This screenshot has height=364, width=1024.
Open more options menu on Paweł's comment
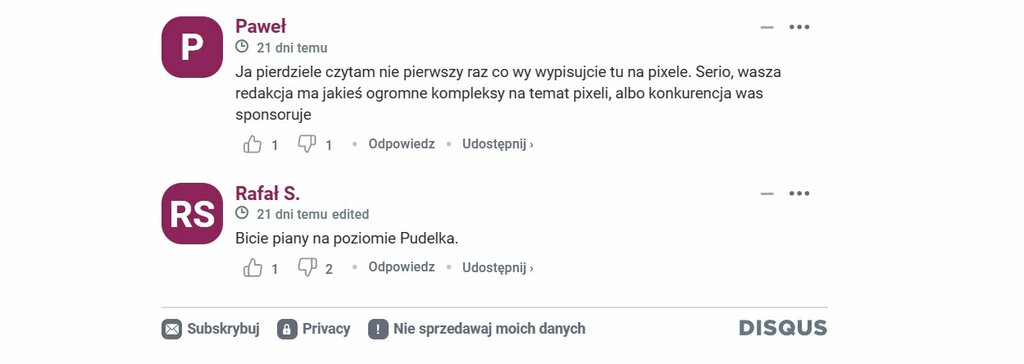(x=799, y=27)
